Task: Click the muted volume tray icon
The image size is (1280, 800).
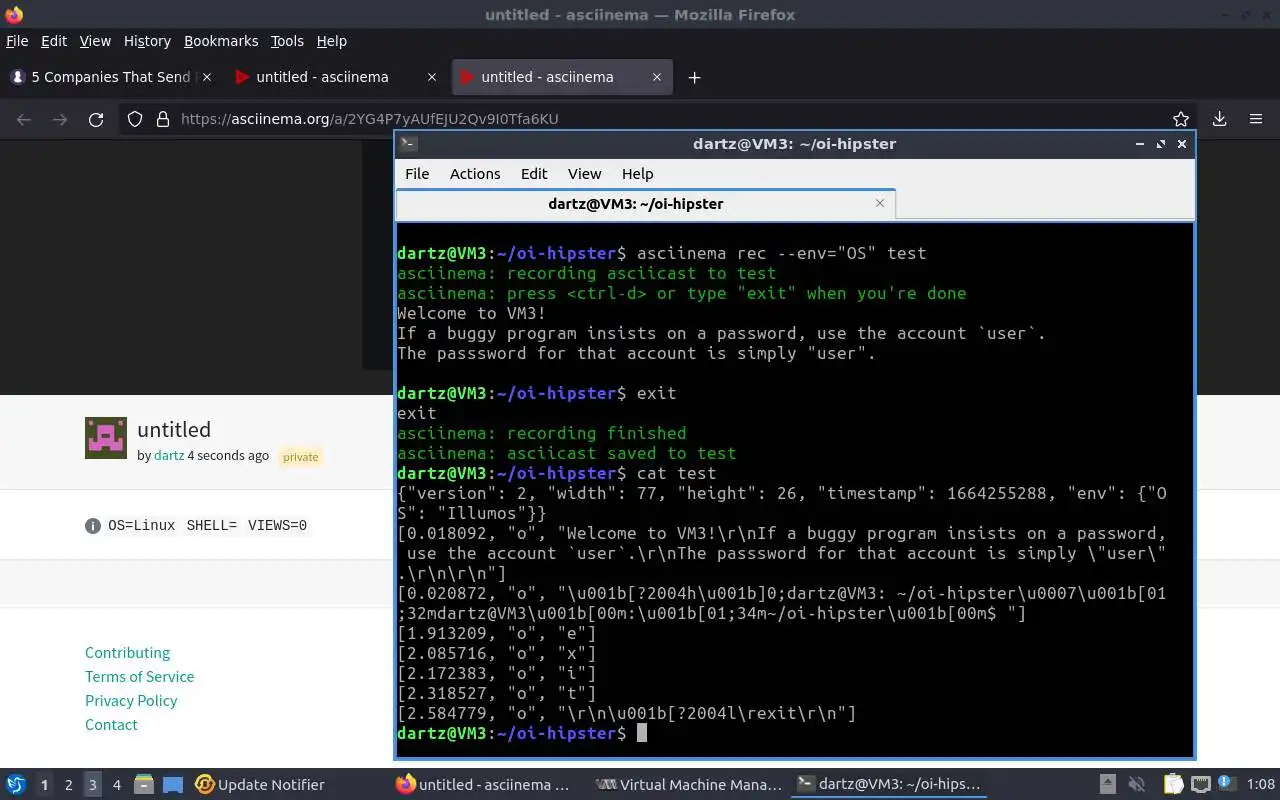Action: pos(1137,785)
